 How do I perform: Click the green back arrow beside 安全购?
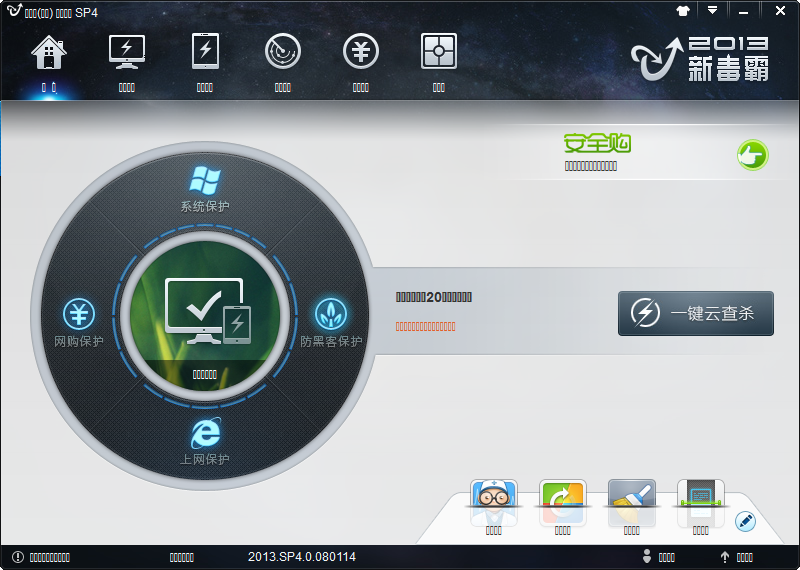(752, 155)
